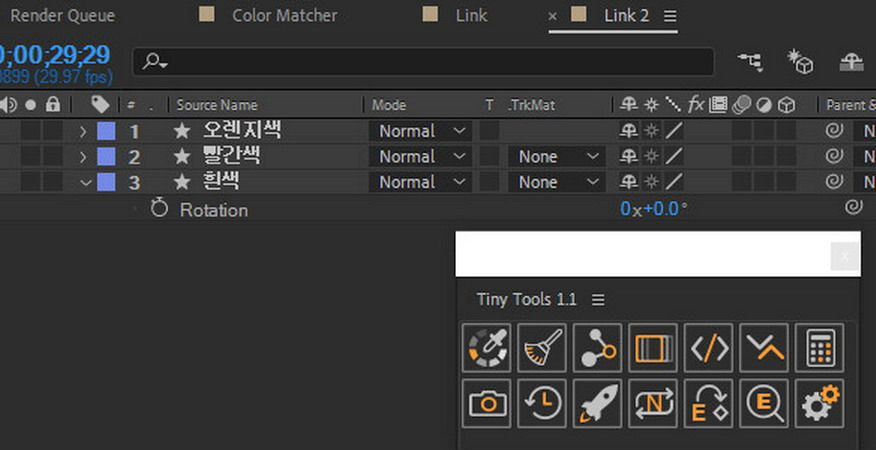Viewport: 876px width, 450px height.
Task: Select layer 1 name 오렌지색
Action: [x=242, y=131]
